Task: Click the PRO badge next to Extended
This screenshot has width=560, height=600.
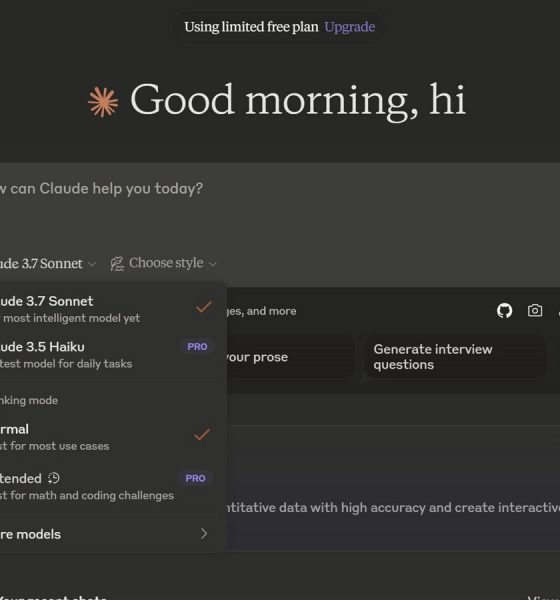Action: click(x=195, y=478)
